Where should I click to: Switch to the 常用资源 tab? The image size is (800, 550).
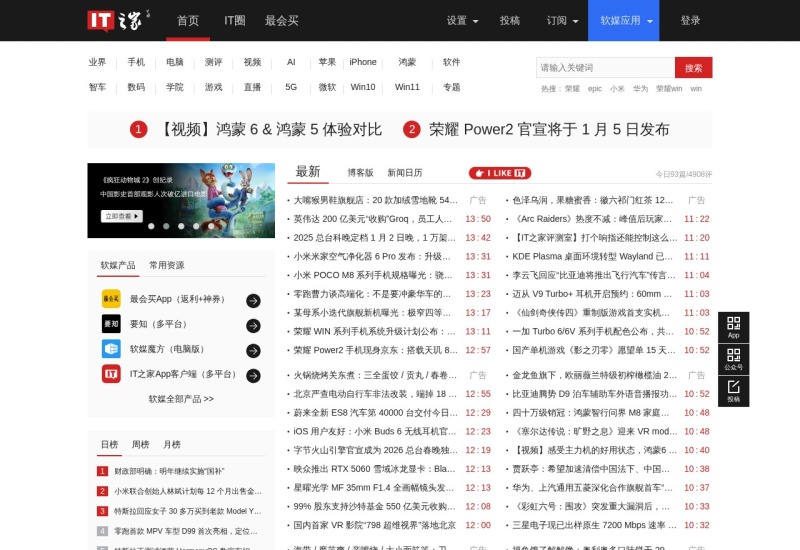pyautogui.click(x=167, y=265)
